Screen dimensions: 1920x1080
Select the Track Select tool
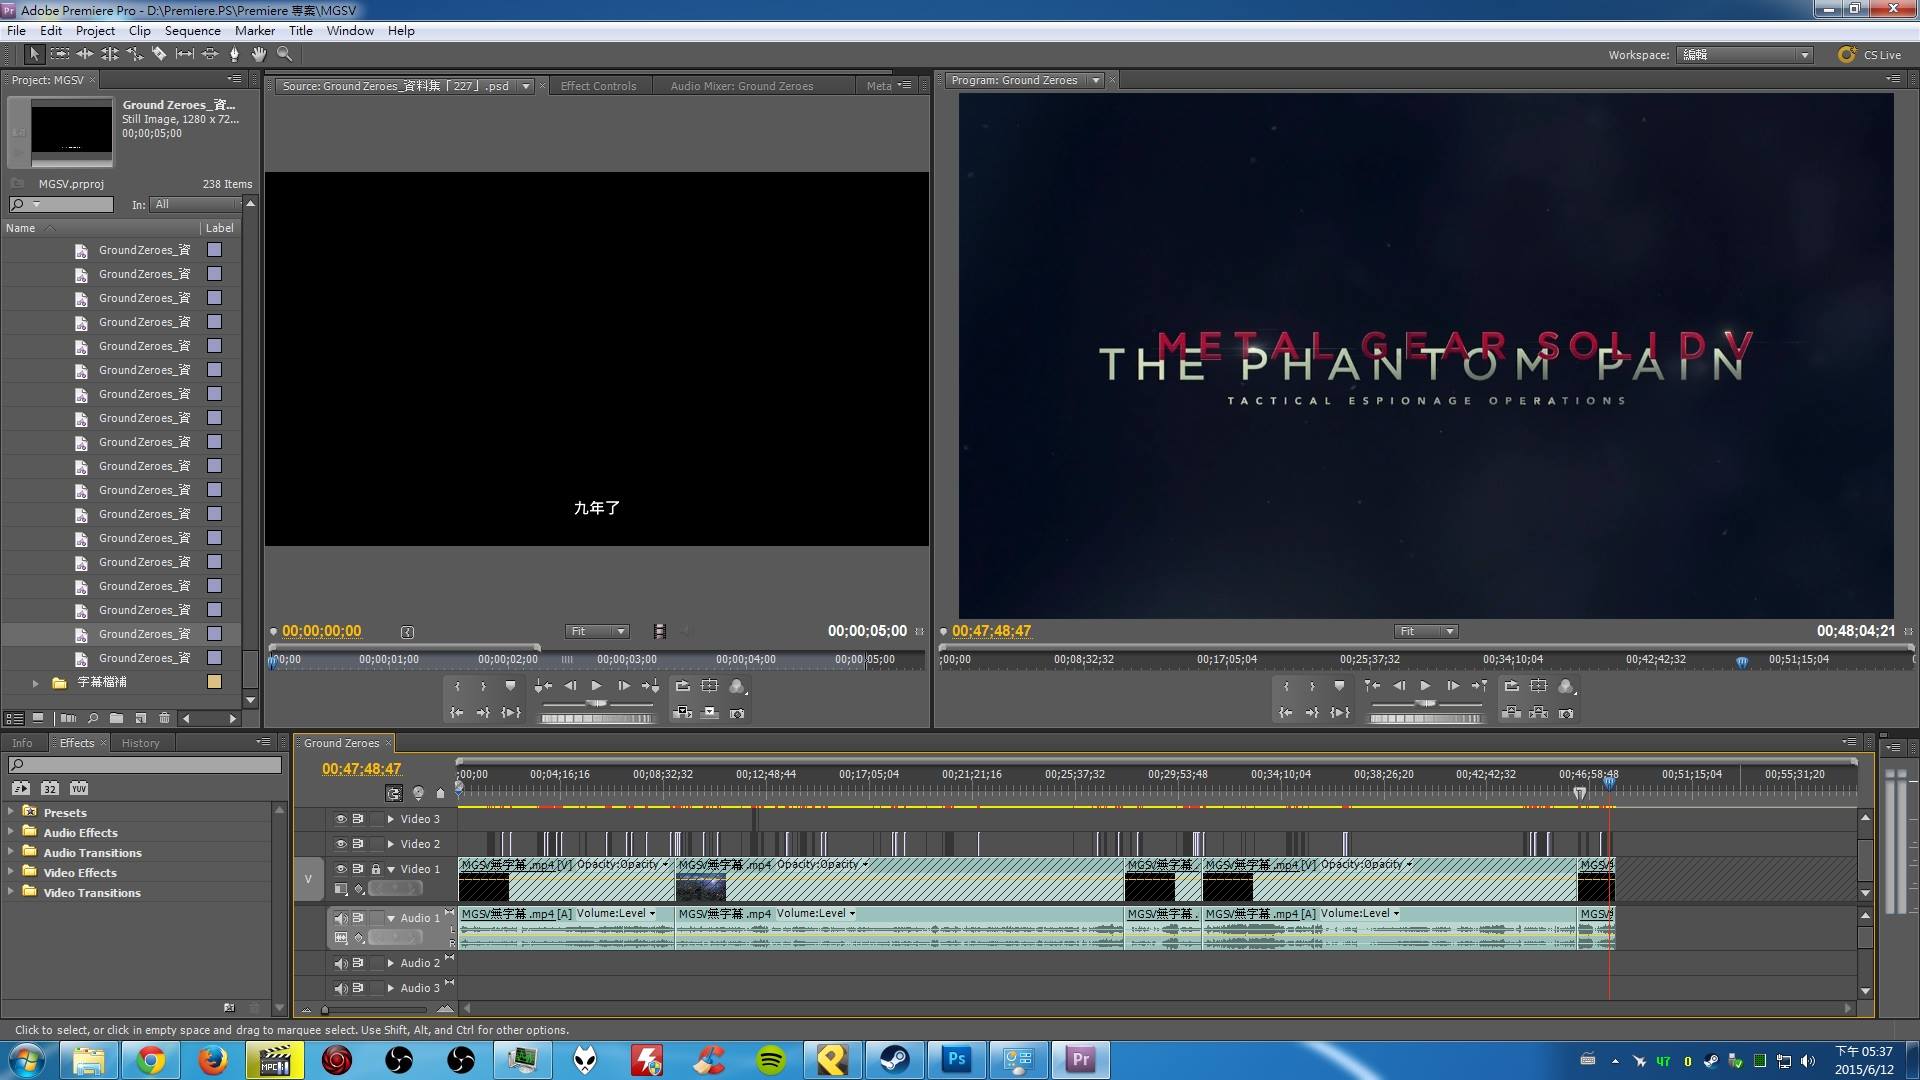pyautogui.click(x=60, y=54)
